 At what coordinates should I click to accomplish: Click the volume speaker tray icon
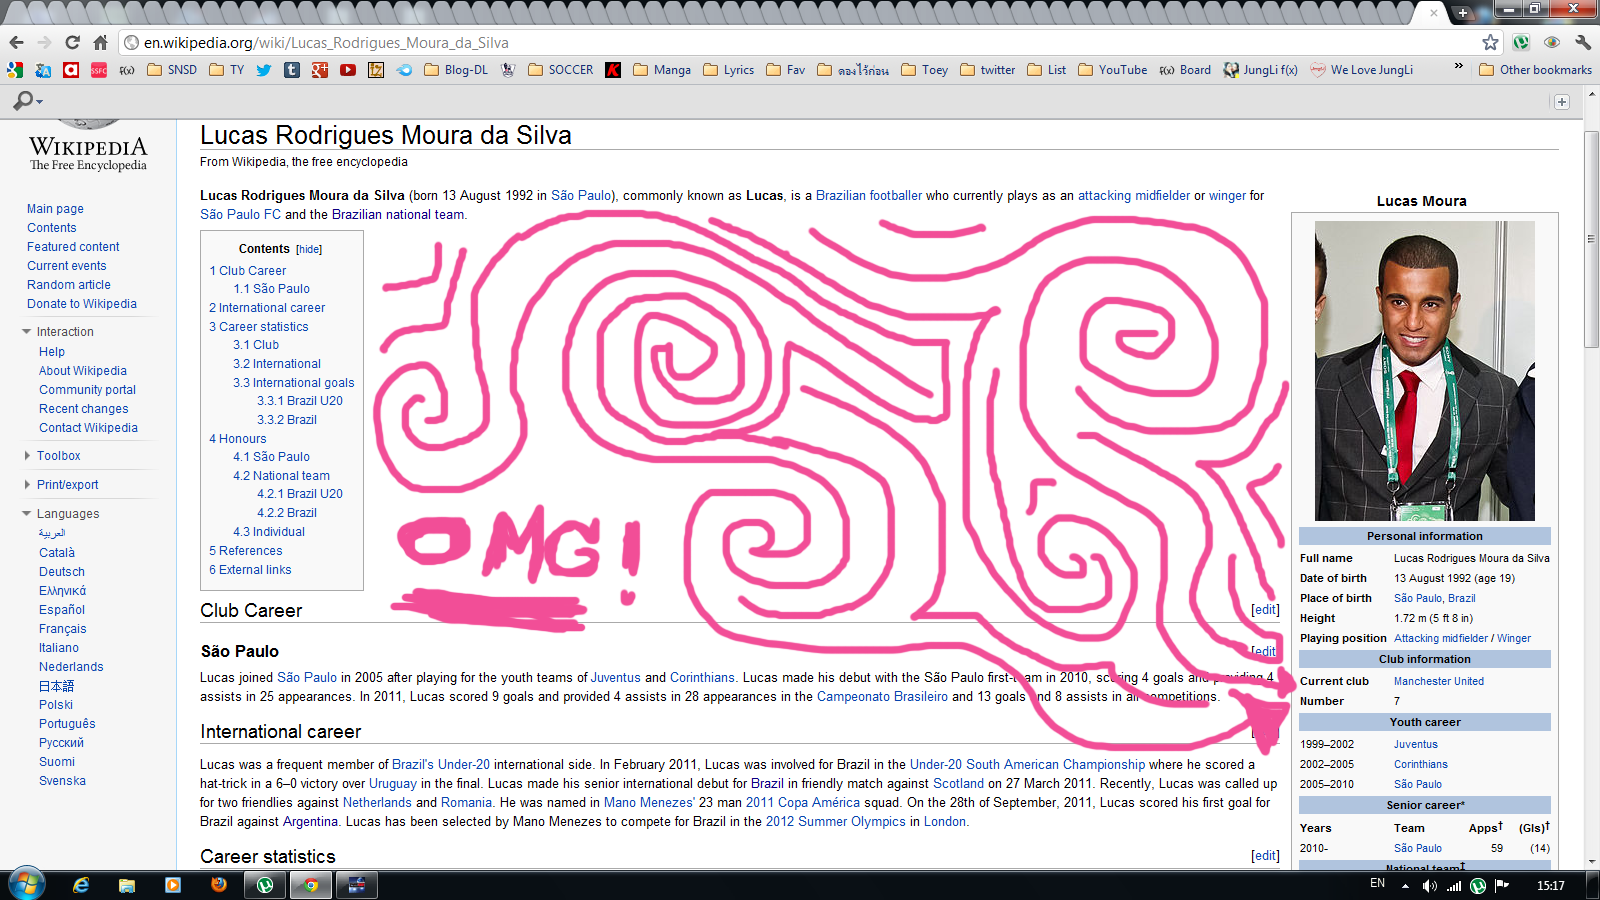pyautogui.click(x=1430, y=886)
